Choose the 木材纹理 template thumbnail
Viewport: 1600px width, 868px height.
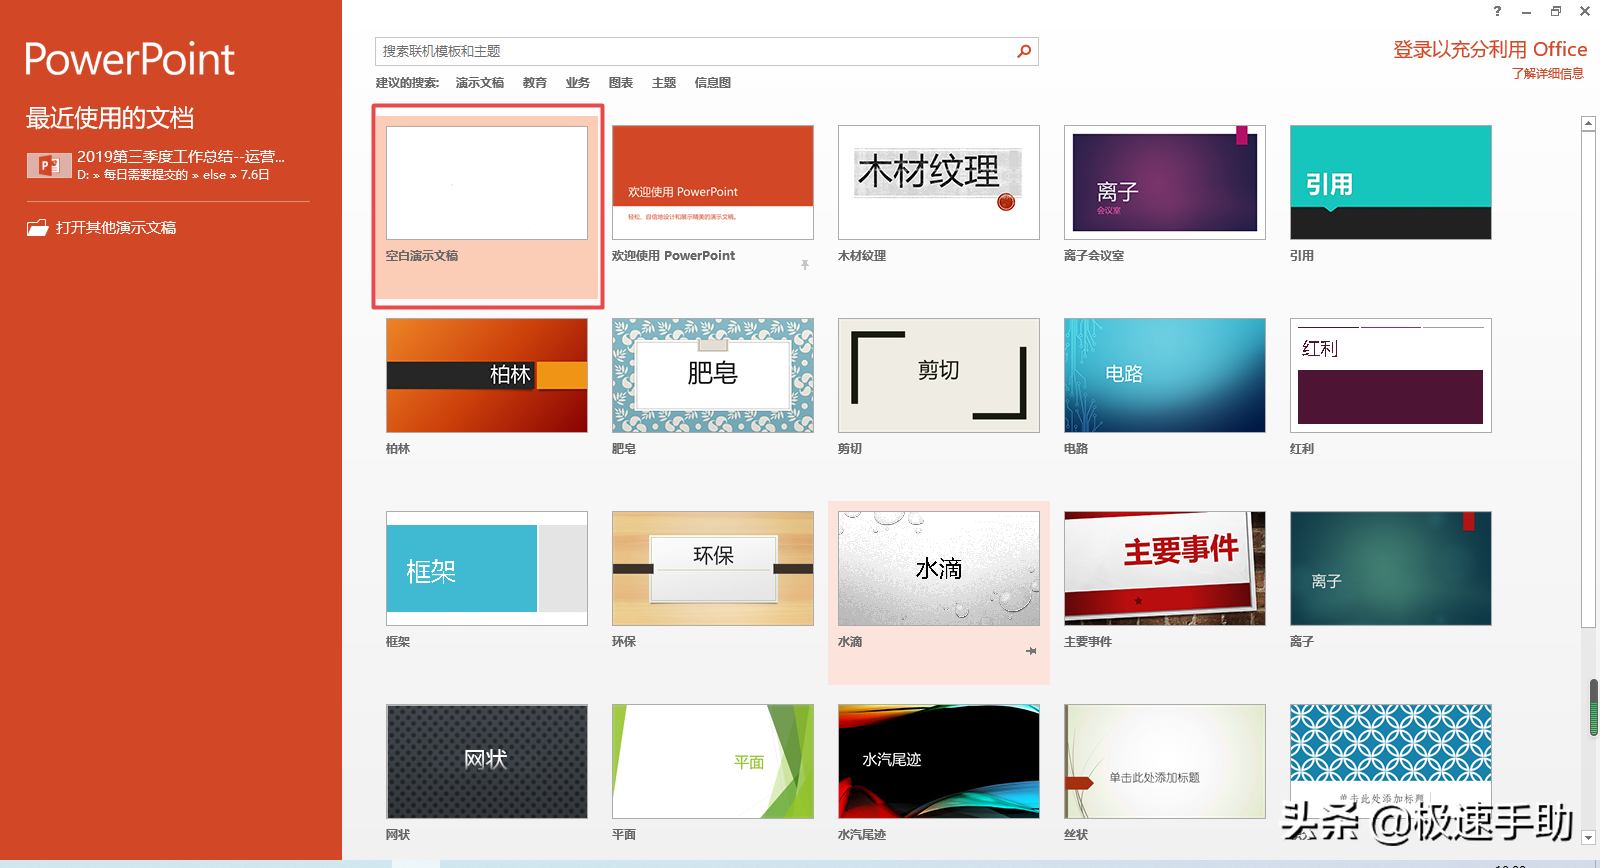939,183
